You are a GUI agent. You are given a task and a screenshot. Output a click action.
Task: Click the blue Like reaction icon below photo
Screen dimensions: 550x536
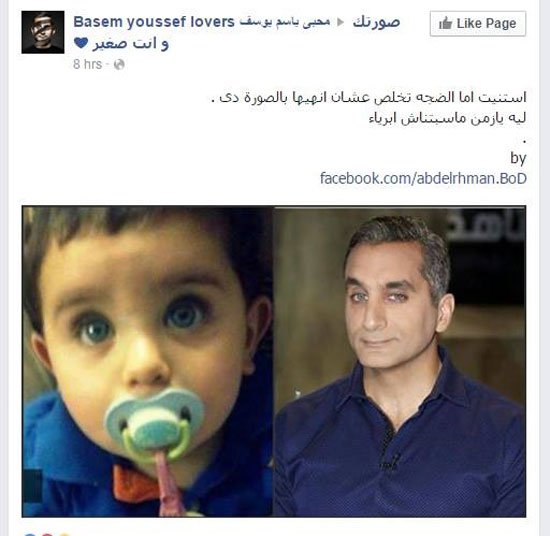(31, 534)
